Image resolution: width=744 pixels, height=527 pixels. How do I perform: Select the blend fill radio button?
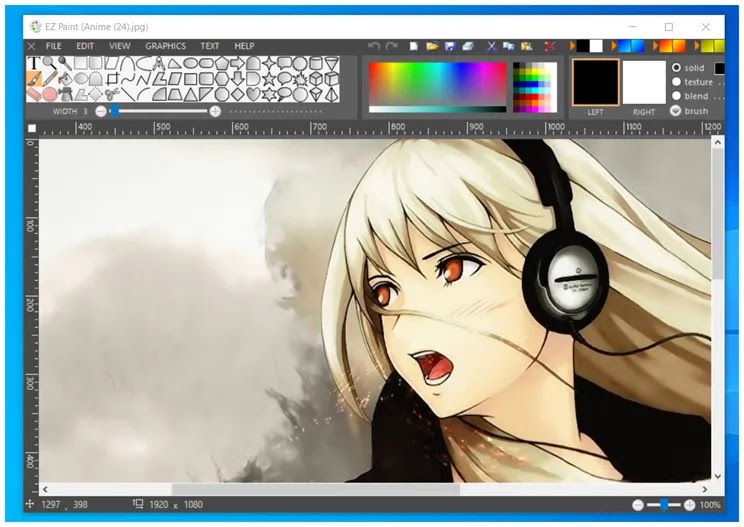[x=676, y=96]
